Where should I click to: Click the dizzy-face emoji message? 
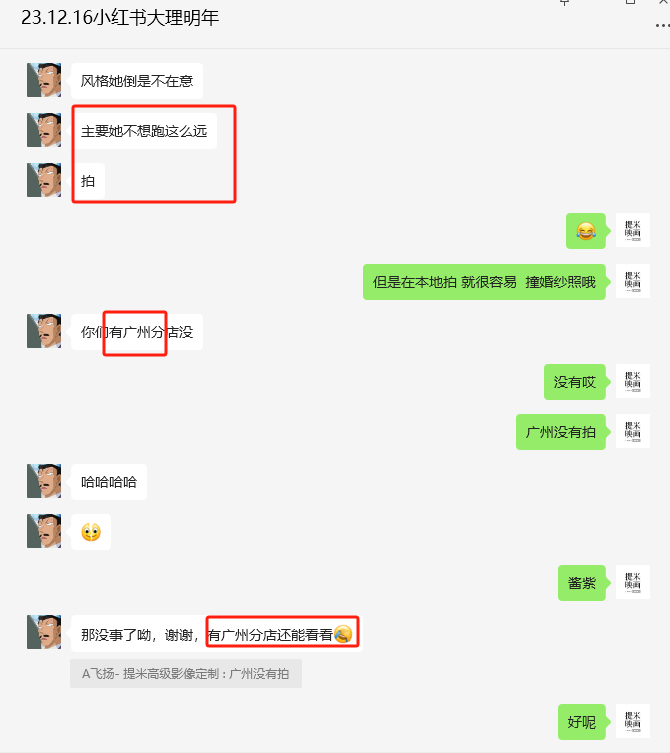tap(91, 532)
